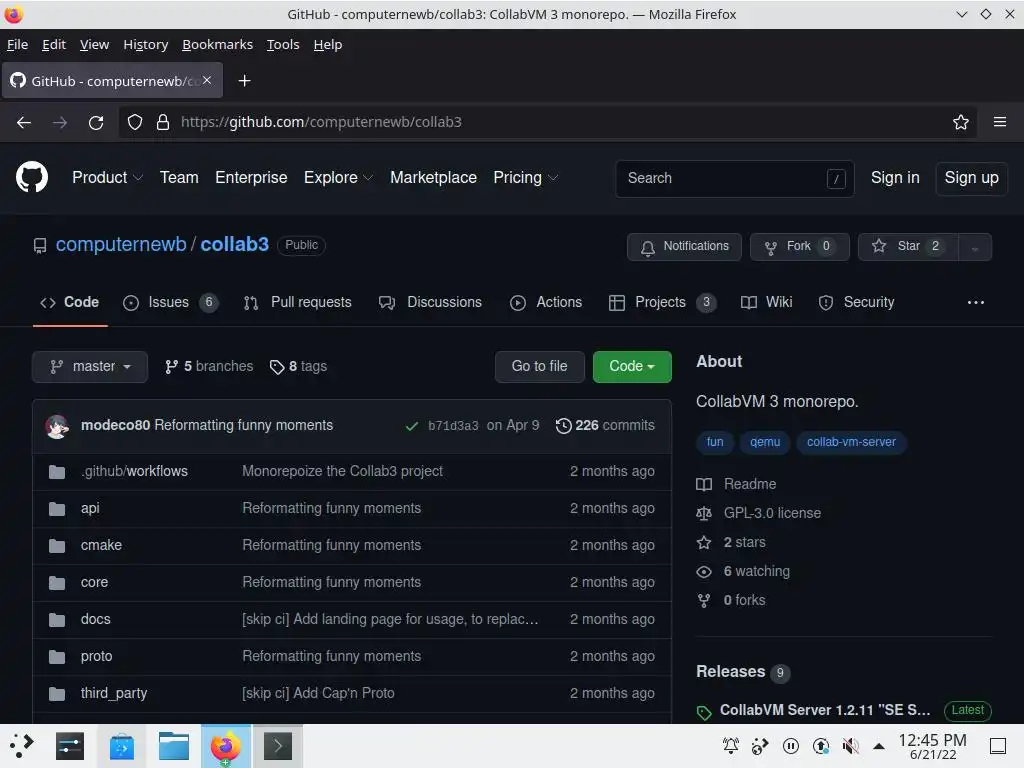Viewport: 1024px width, 768px height.
Task: Open the Security tab
Action: point(856,302)
